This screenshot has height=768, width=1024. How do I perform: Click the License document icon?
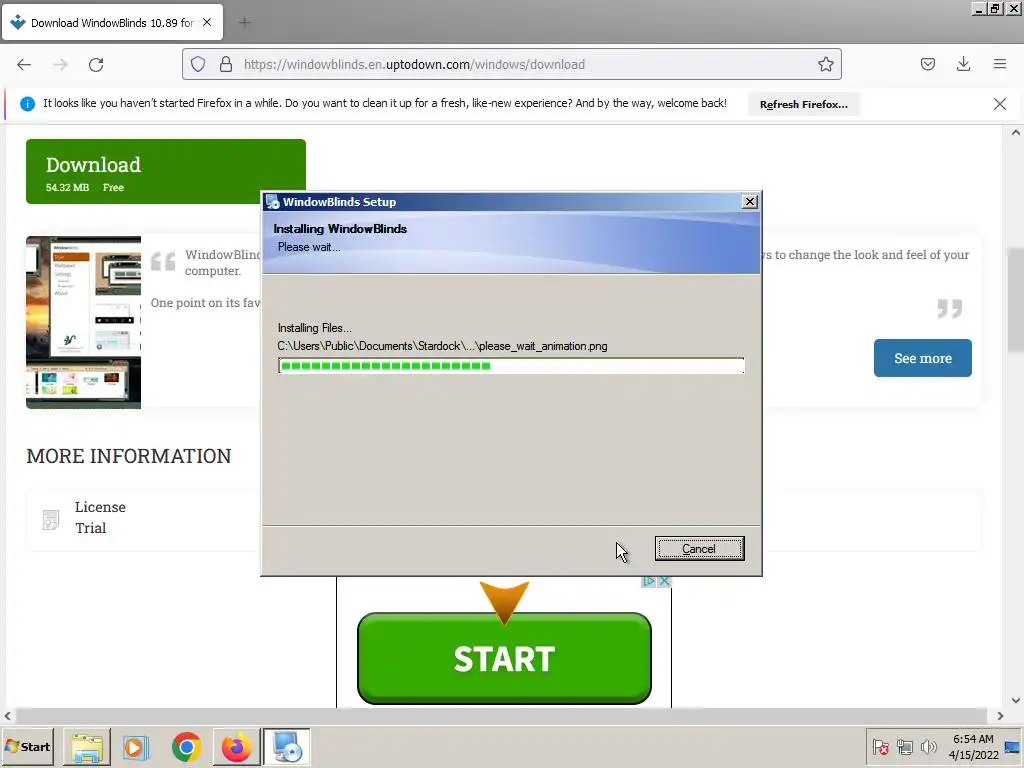point(51,519)
